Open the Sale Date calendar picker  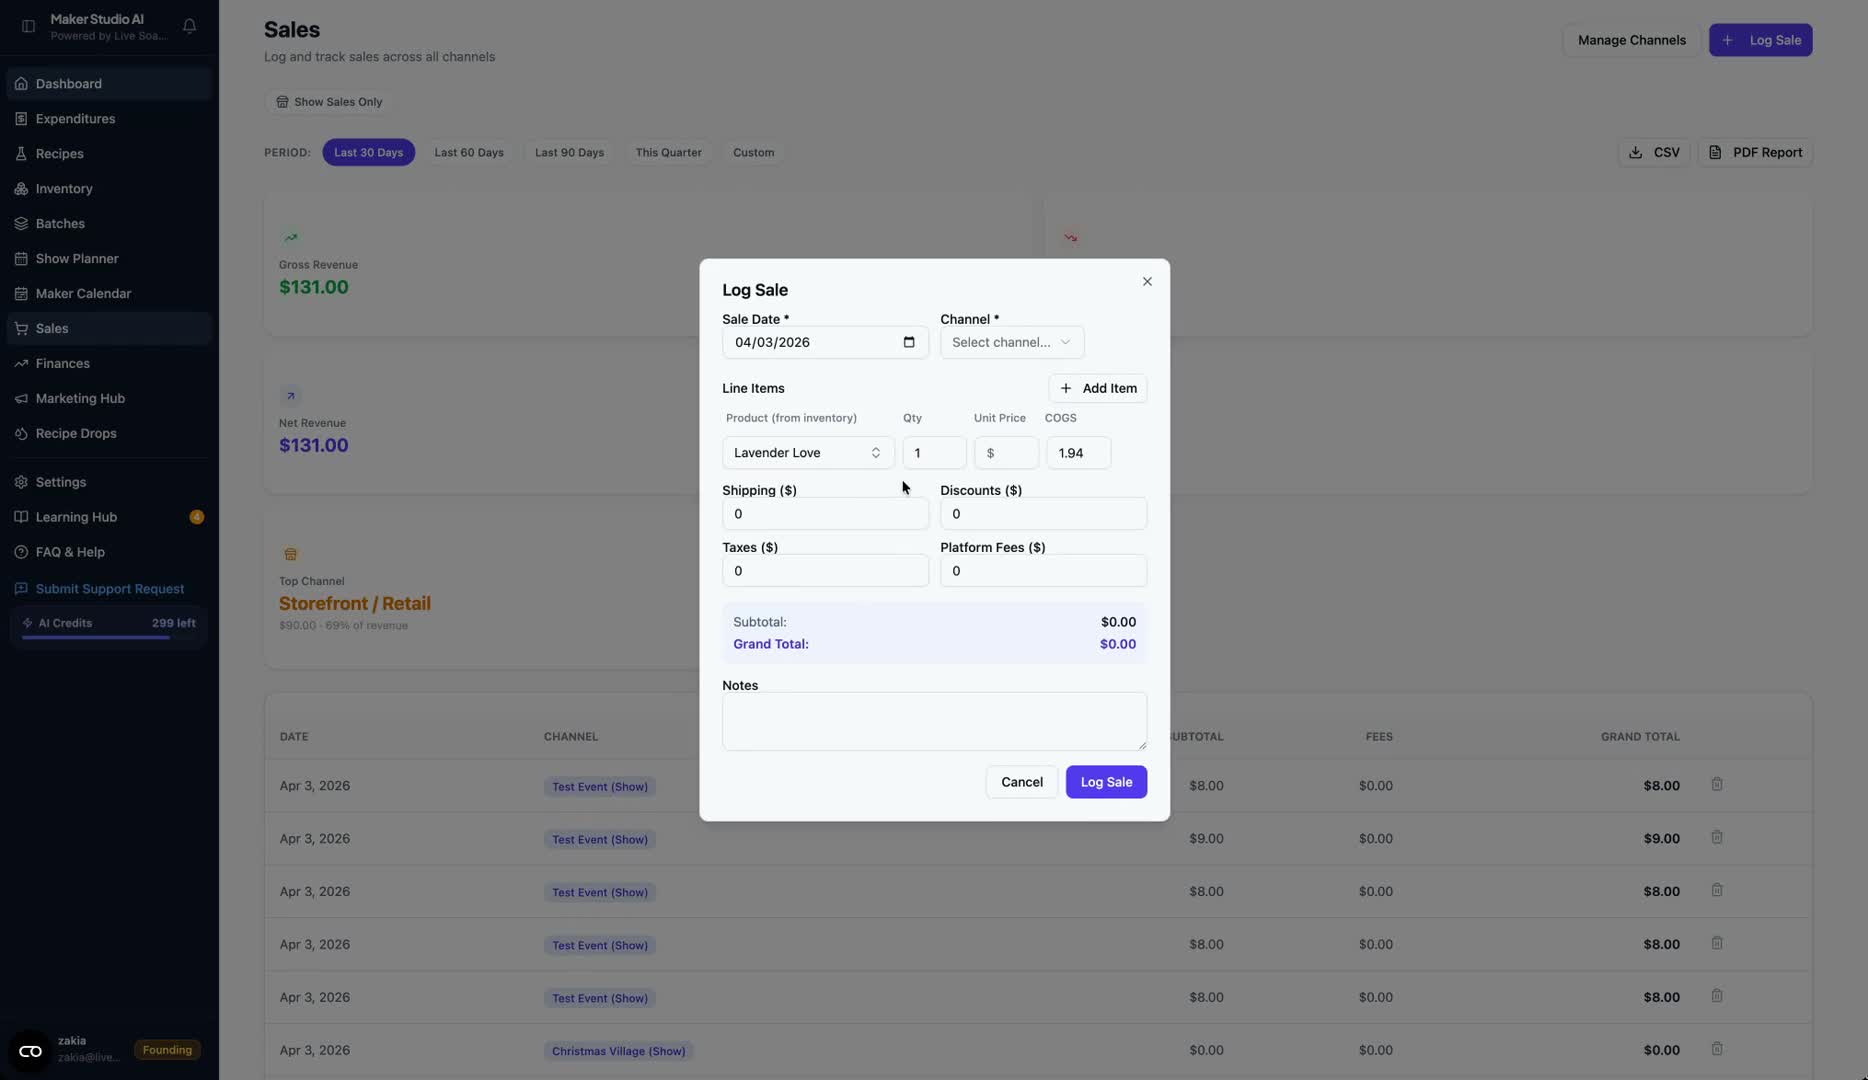tap(908, 342)
